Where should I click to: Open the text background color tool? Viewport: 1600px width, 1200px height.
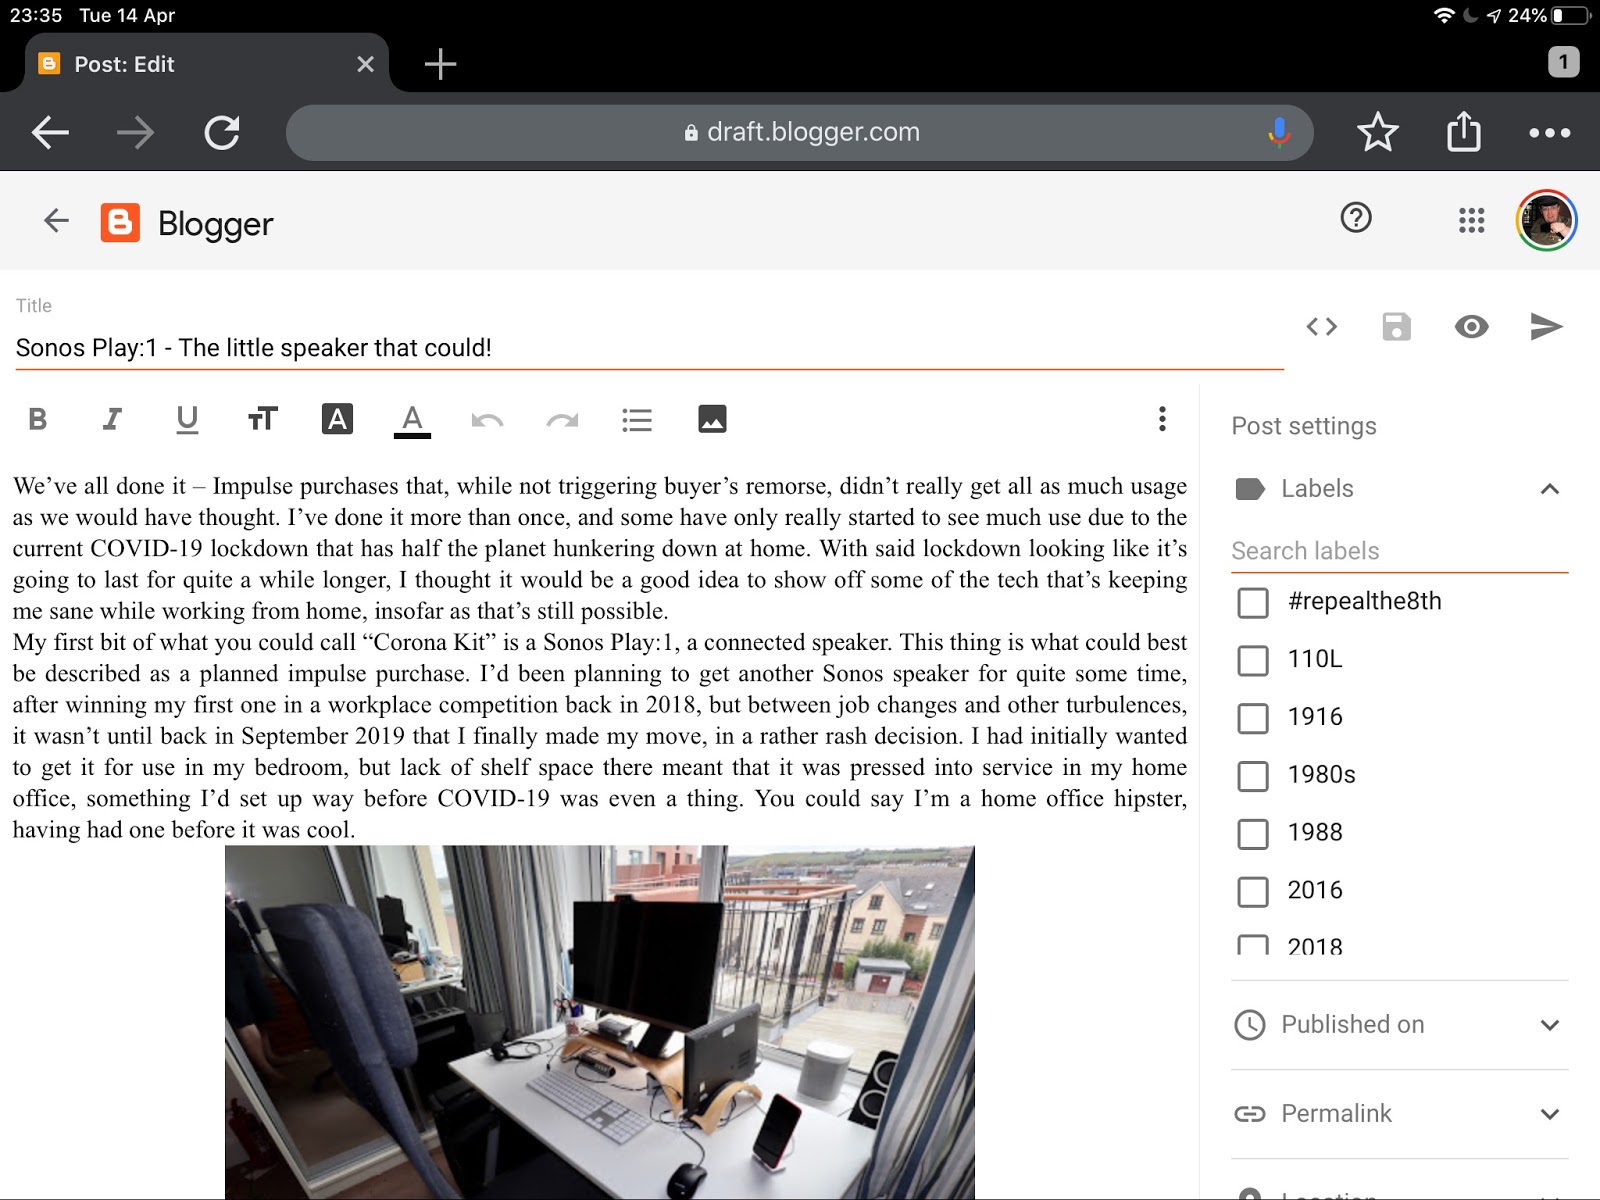338,419
